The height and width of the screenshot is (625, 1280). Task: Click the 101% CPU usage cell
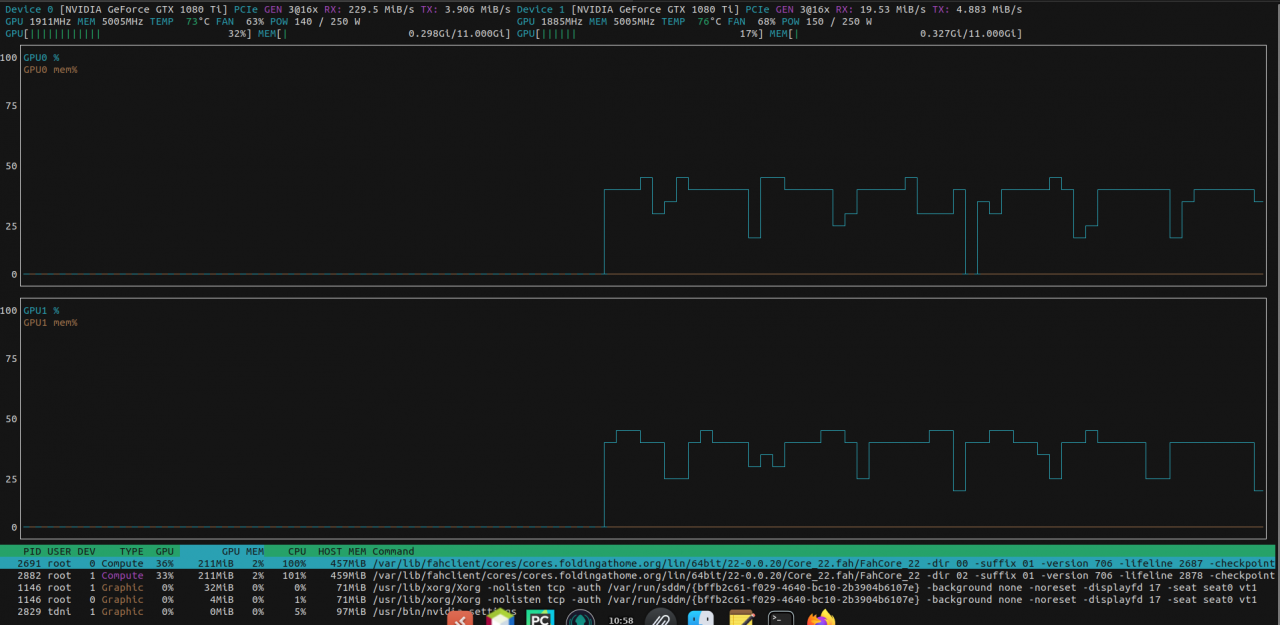click(x=294, y=575)
